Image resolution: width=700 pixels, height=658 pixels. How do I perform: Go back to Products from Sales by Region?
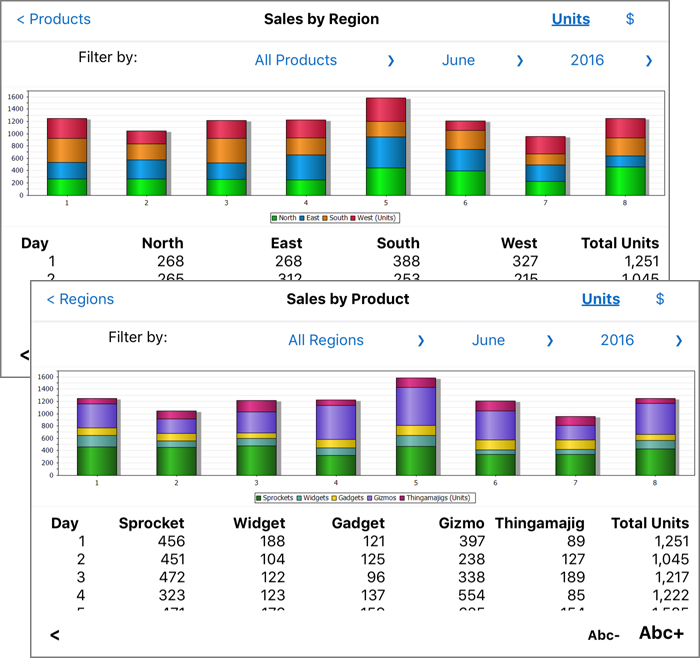(x=54, y=19)
